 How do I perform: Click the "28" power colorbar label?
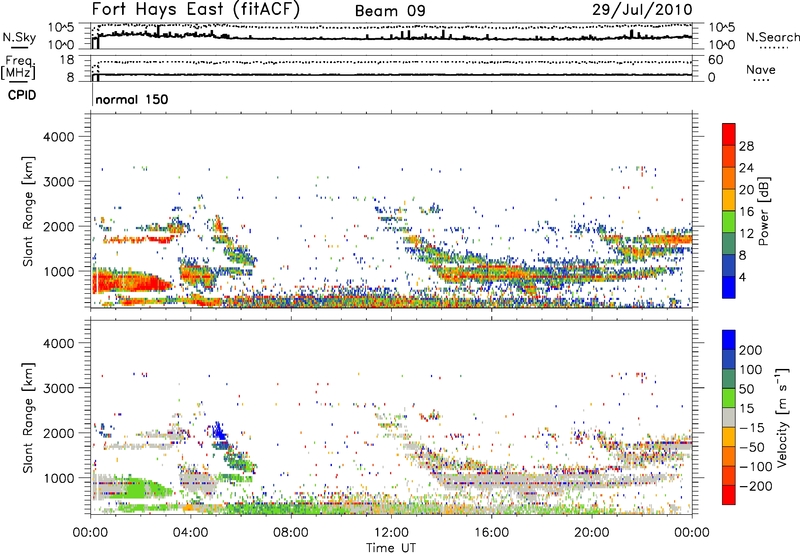[746, 146]
